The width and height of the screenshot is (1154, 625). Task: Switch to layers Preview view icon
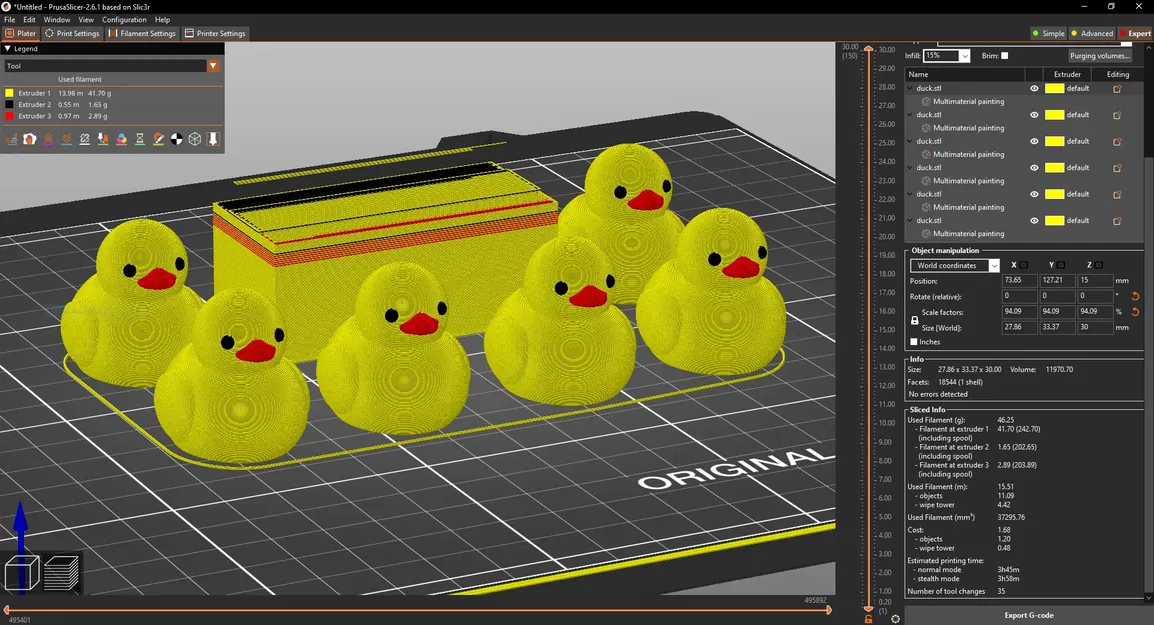[62, 573]
